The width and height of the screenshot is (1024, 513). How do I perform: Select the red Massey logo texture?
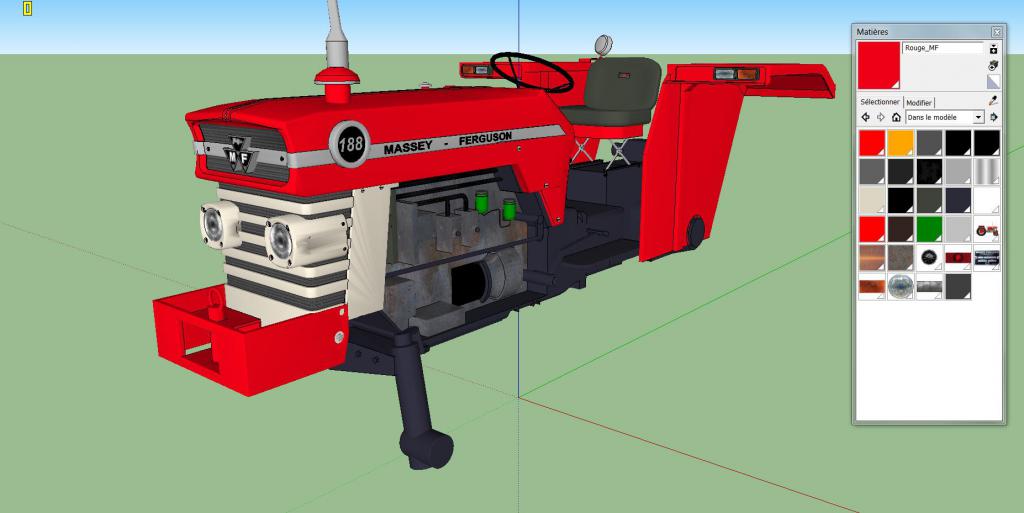957,258
